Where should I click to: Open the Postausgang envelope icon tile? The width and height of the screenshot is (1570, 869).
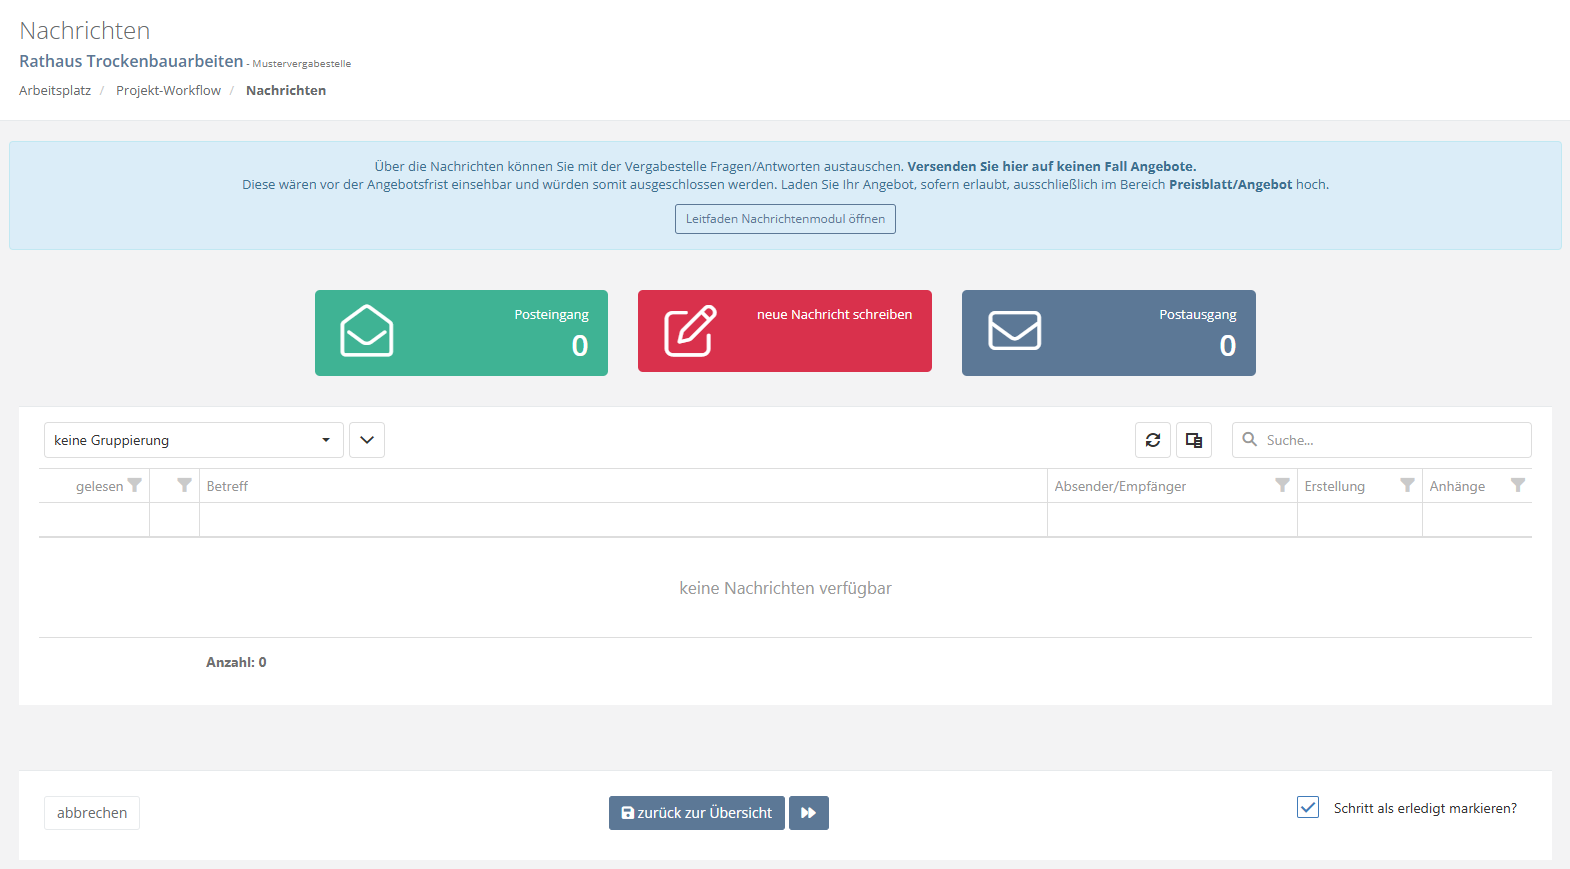1014,331
